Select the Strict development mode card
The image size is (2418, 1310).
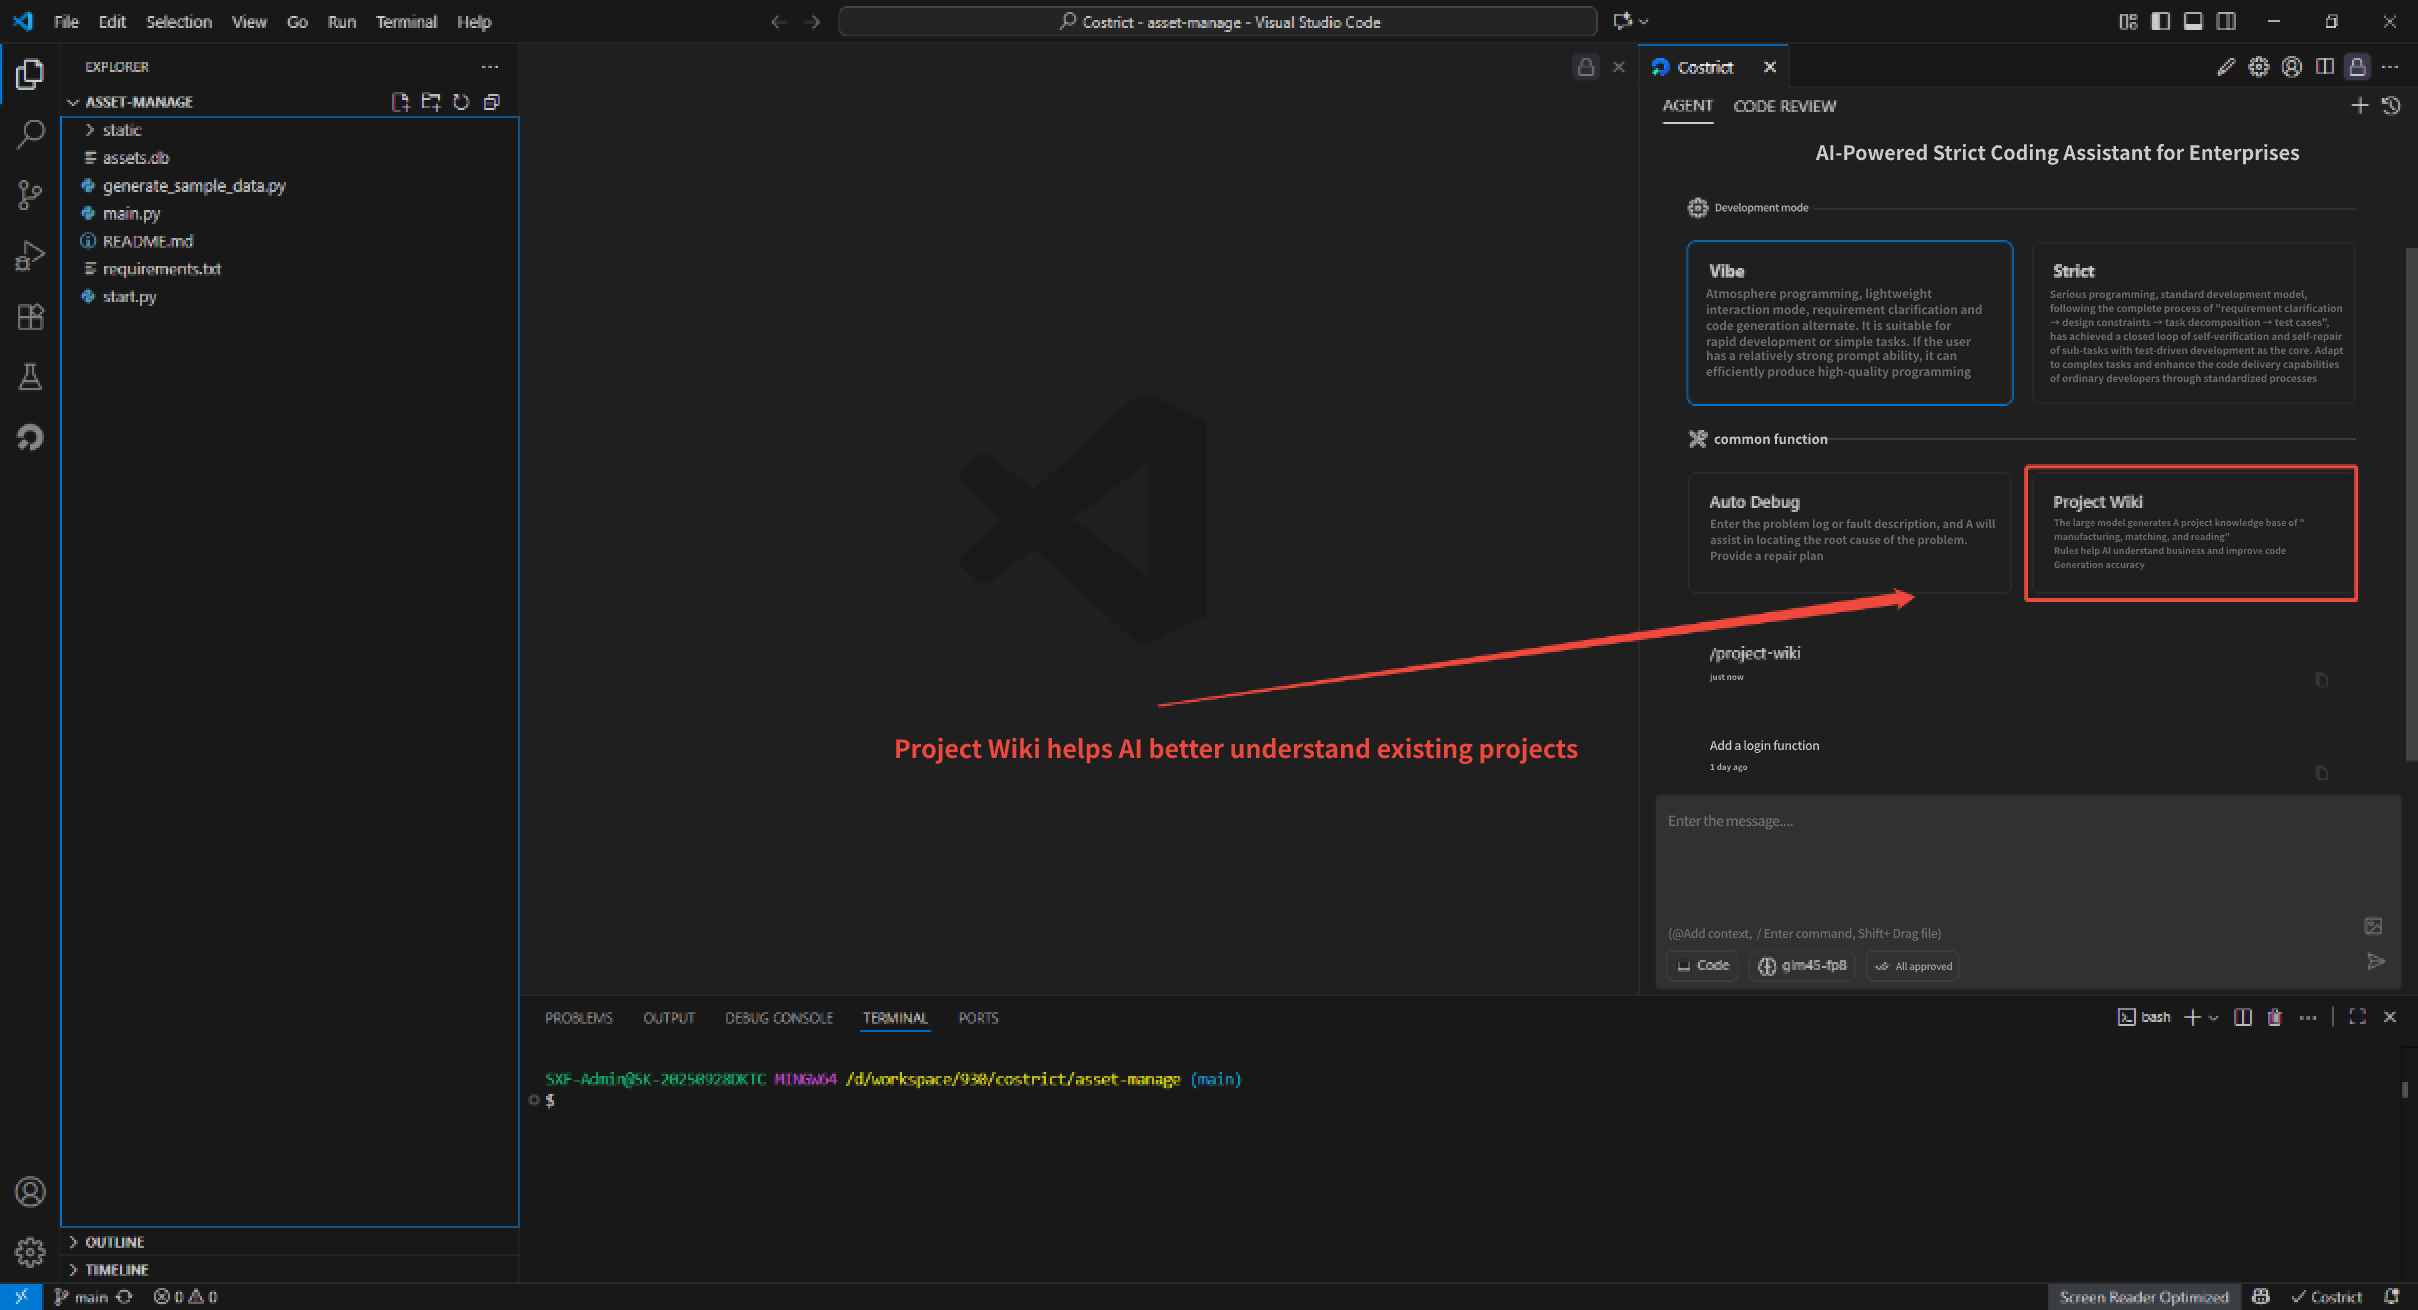point(2193,322)
